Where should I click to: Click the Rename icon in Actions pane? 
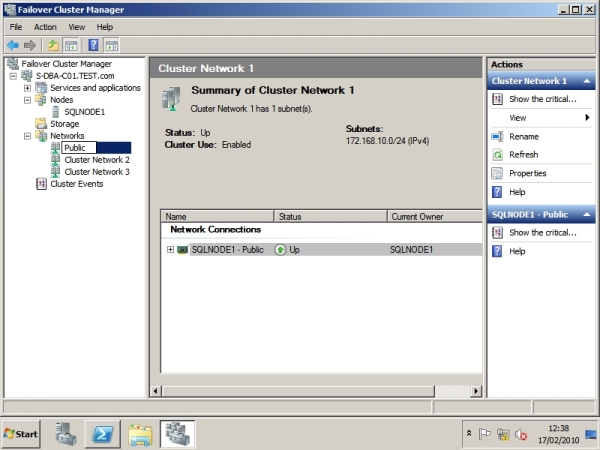point(497,137)
